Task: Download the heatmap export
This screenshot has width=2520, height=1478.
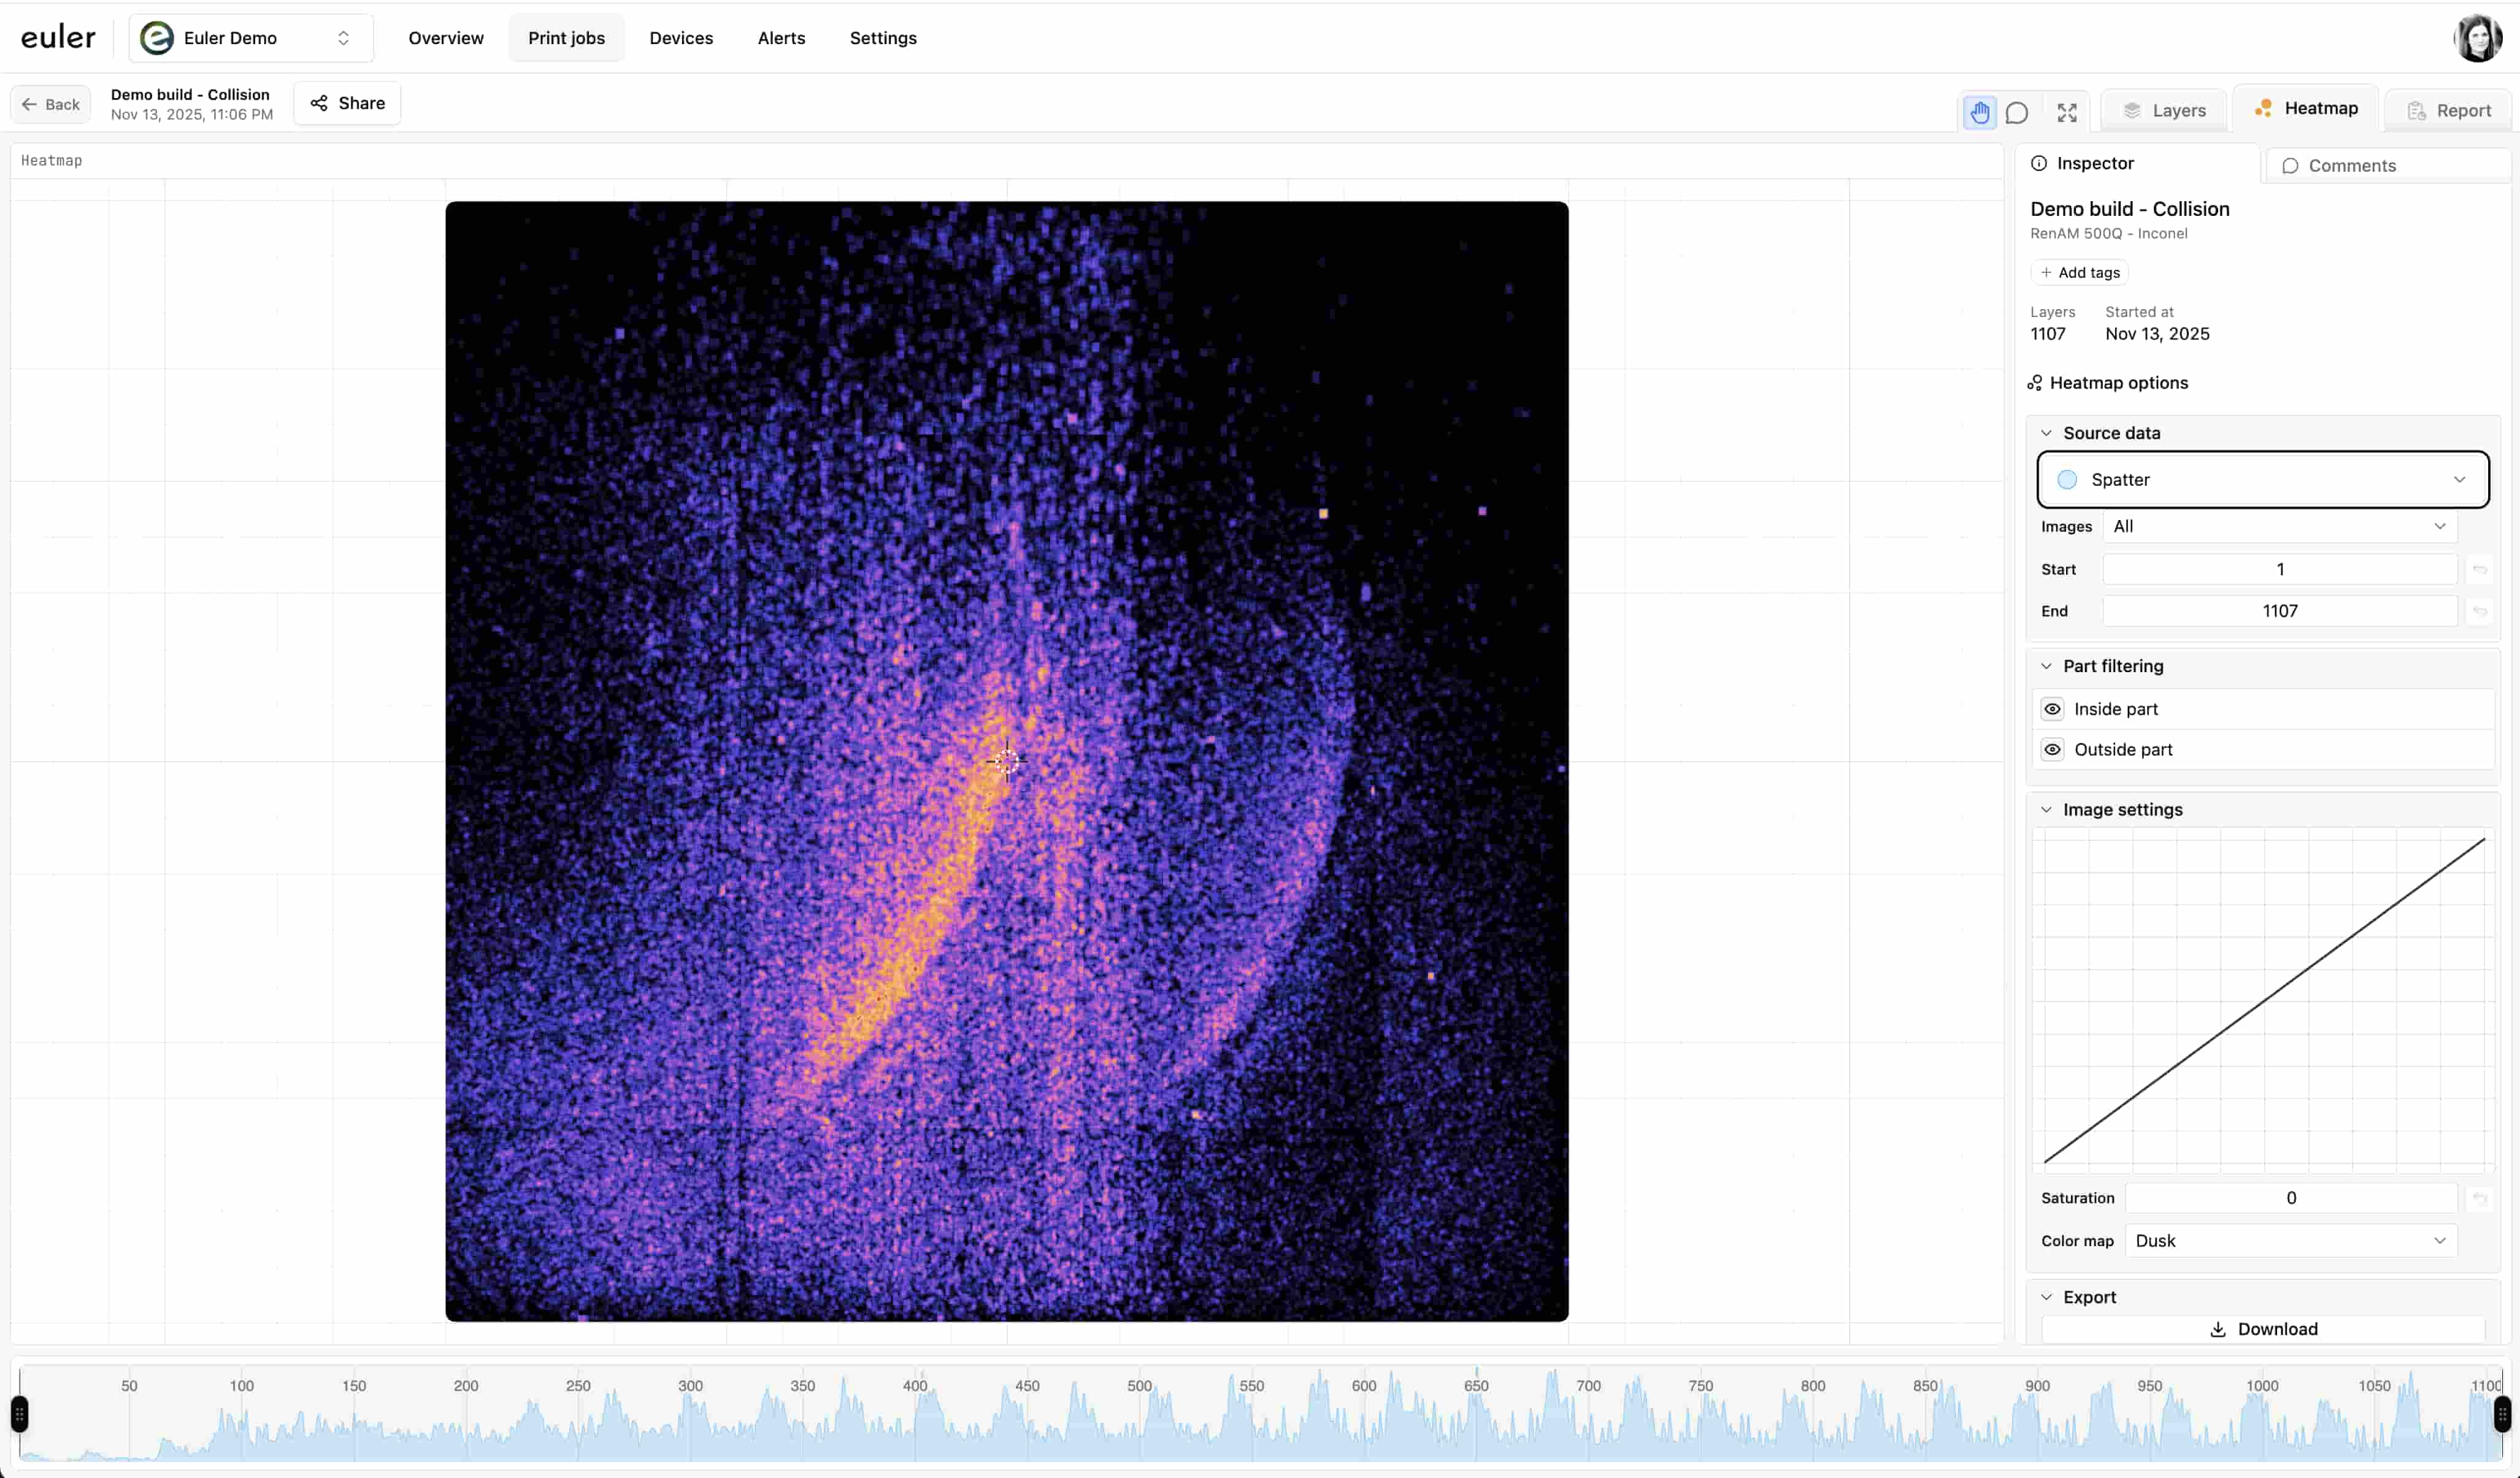Action: (x=2263, y=1329)
